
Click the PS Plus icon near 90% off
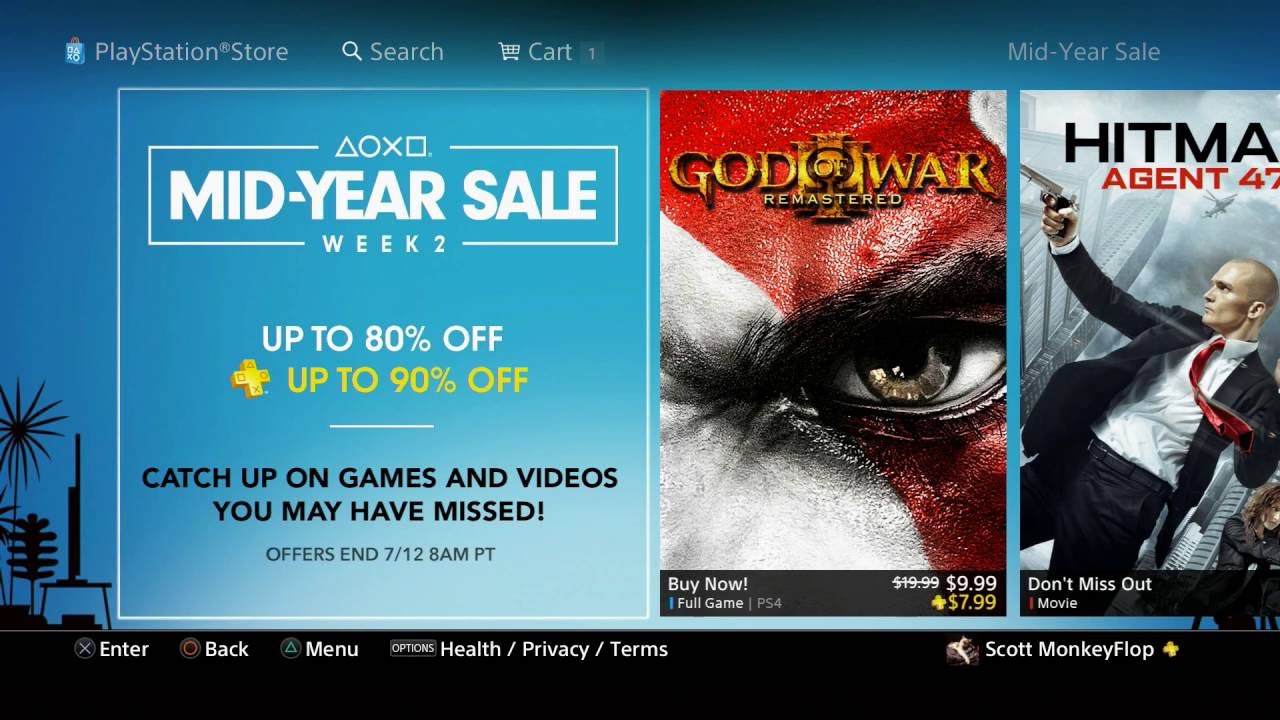click(250, 380)
